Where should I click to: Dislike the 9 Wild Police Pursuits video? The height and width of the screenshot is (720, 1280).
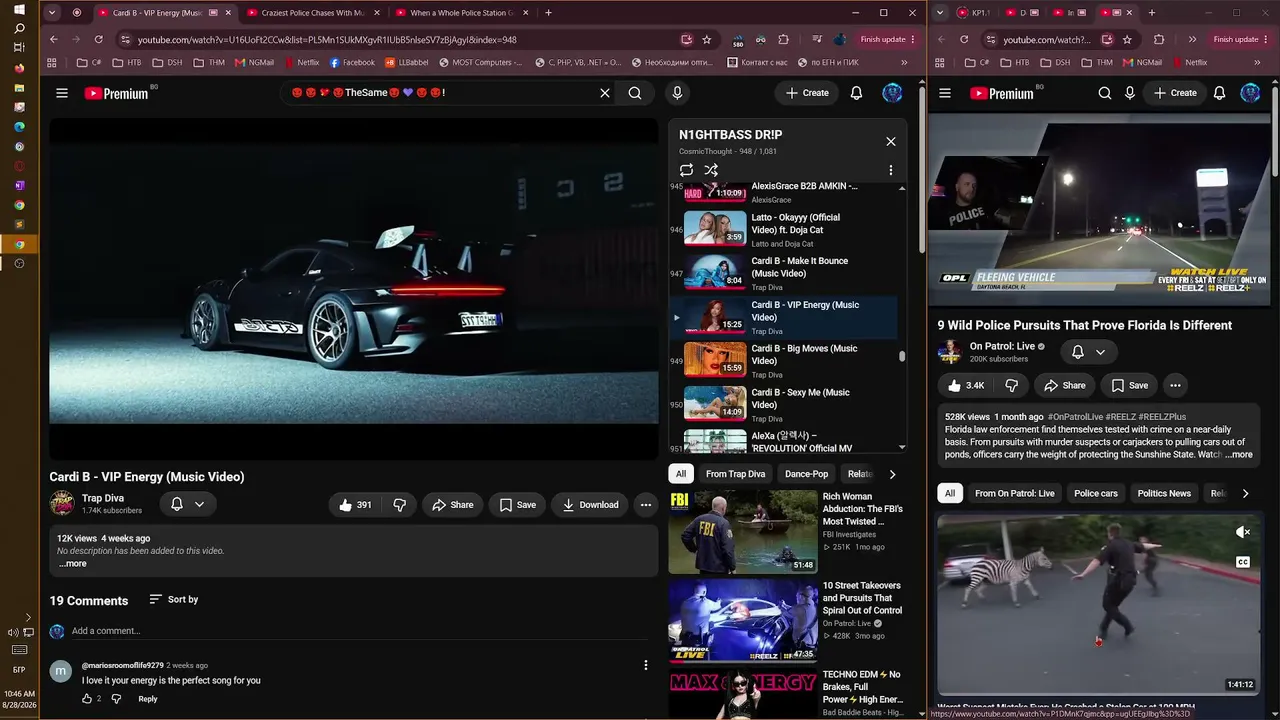click(x=1011, y=385)
